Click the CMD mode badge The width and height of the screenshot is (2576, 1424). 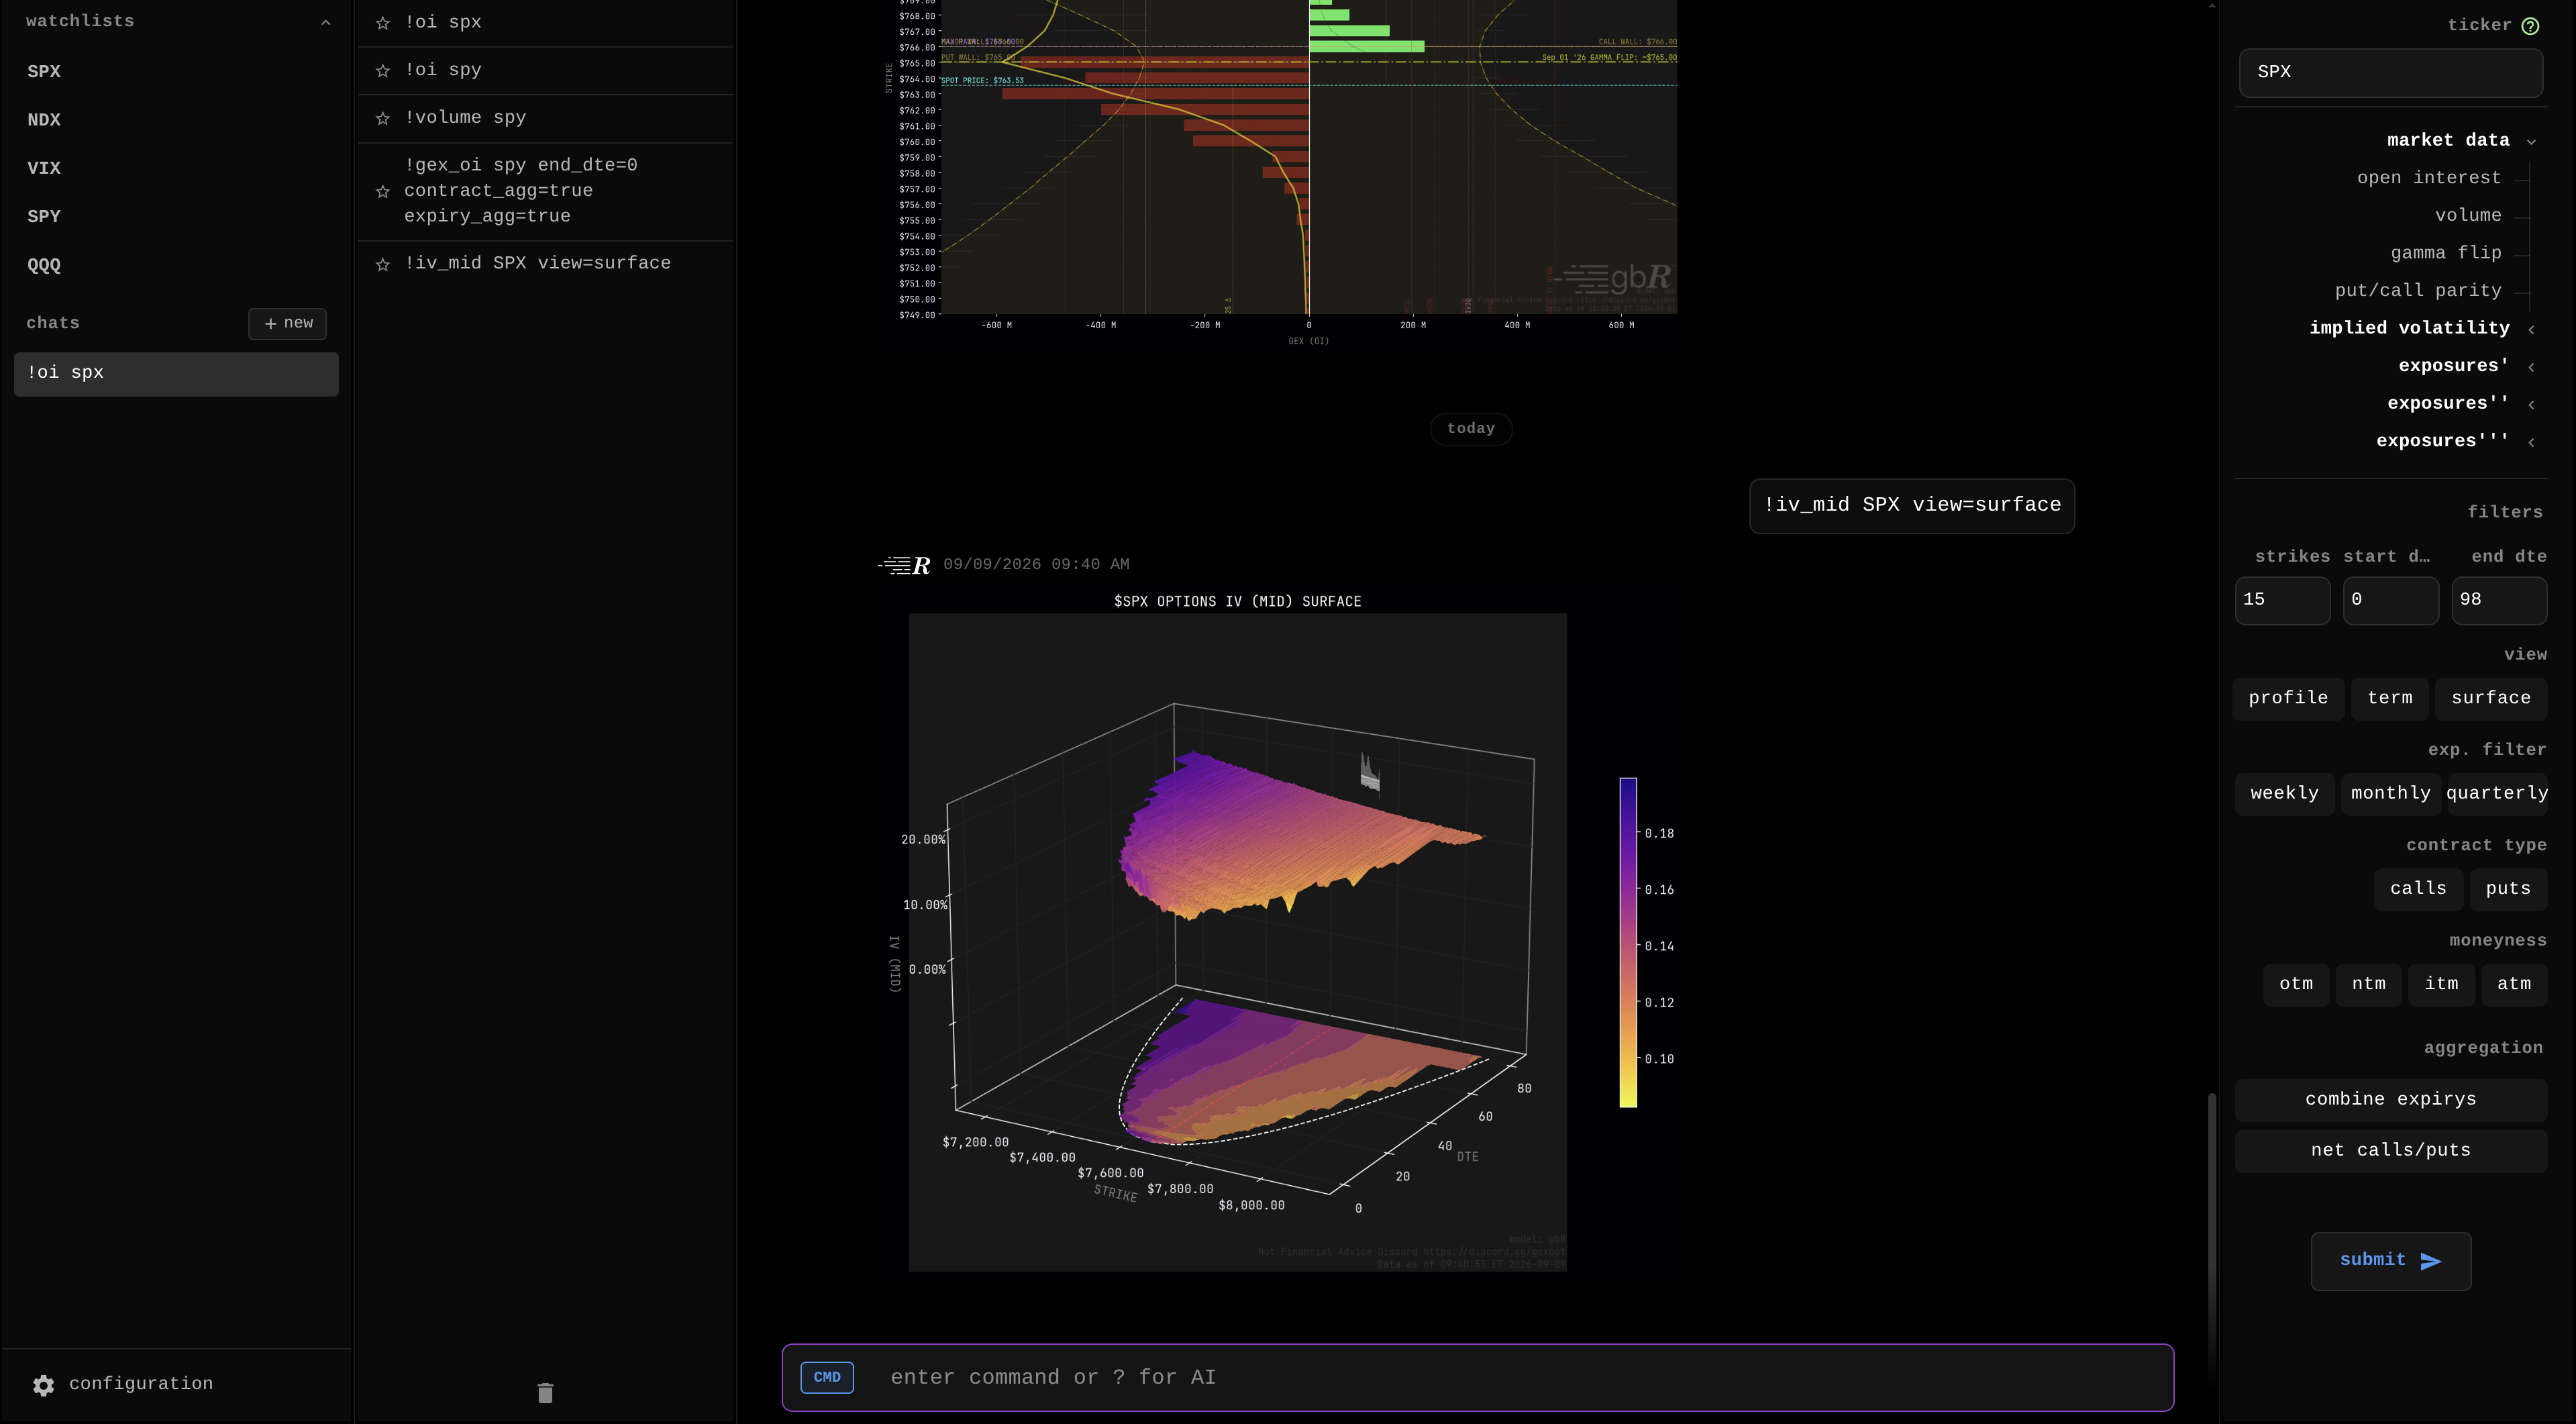827,1377
